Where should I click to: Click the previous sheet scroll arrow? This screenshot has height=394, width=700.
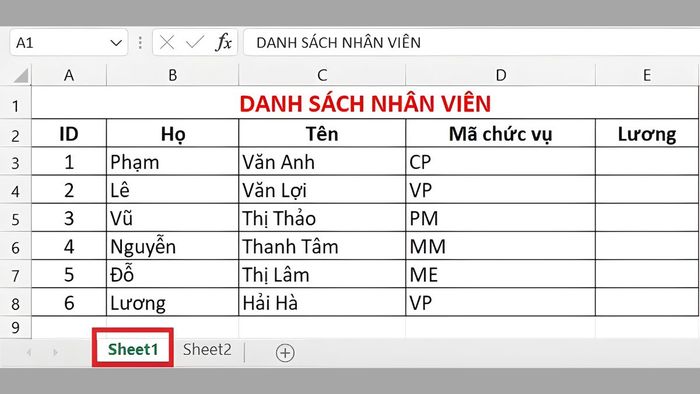[29, 353]
